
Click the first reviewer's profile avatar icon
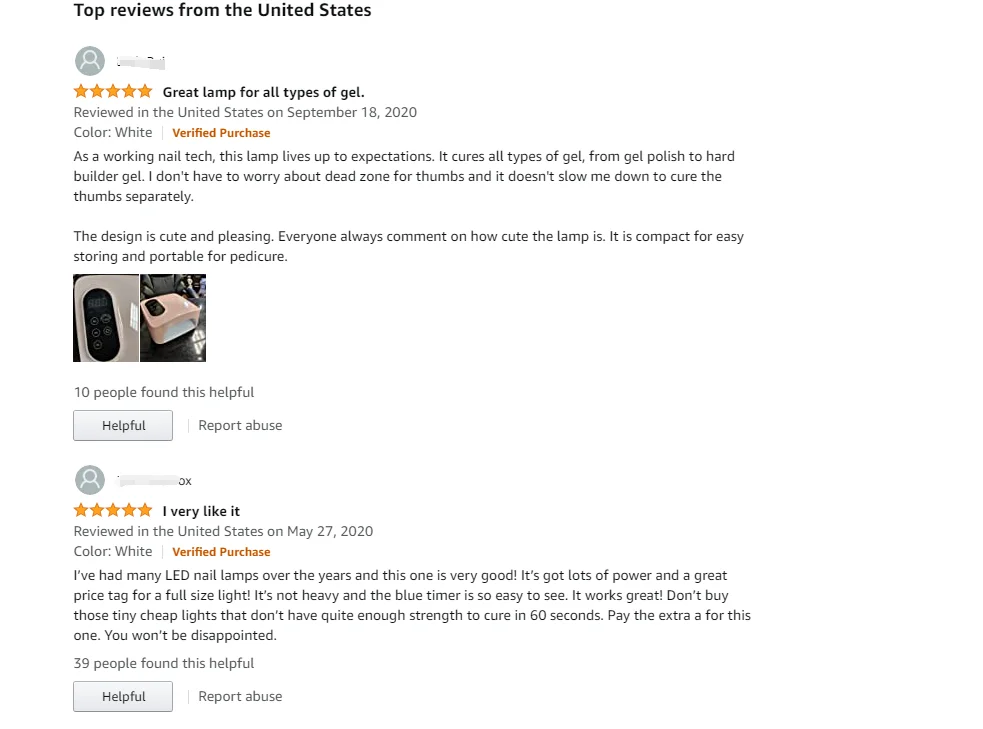(90, 61)
